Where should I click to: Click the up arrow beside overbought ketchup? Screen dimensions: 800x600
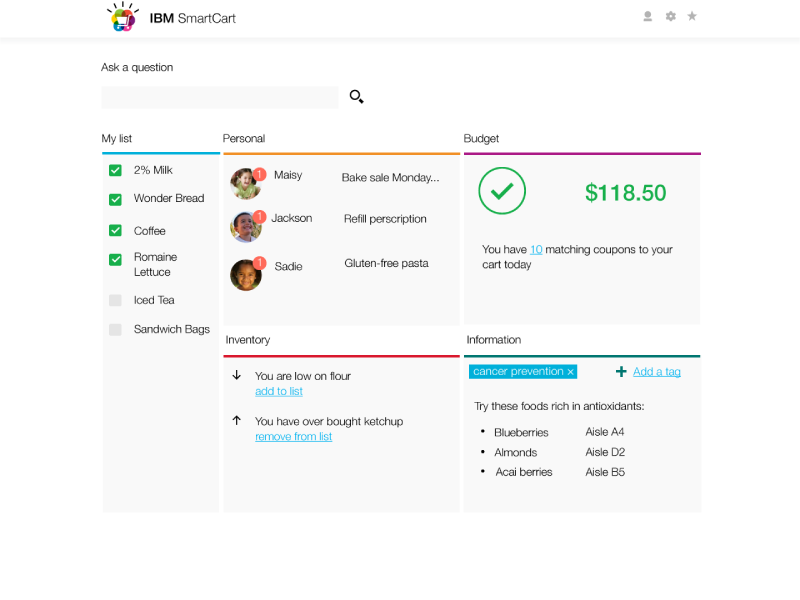pyautogui.click(x=237, y=421)
